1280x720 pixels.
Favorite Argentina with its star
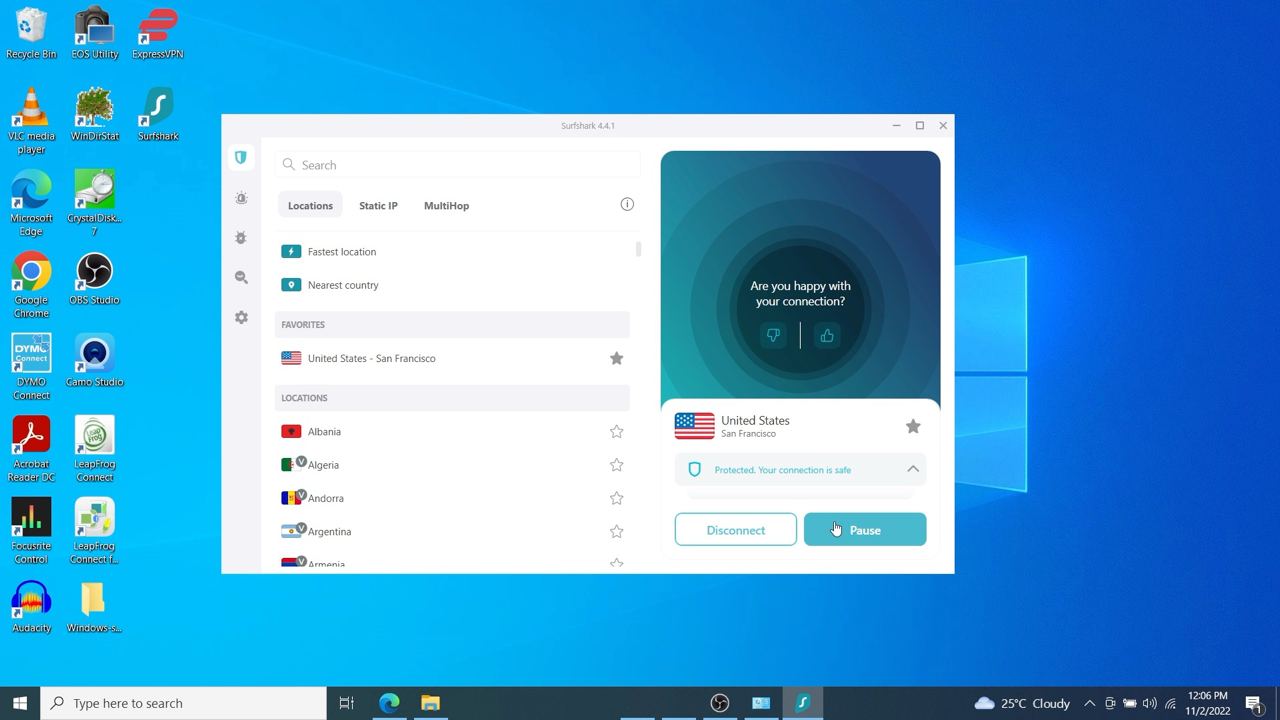click(x=617, y=531)
